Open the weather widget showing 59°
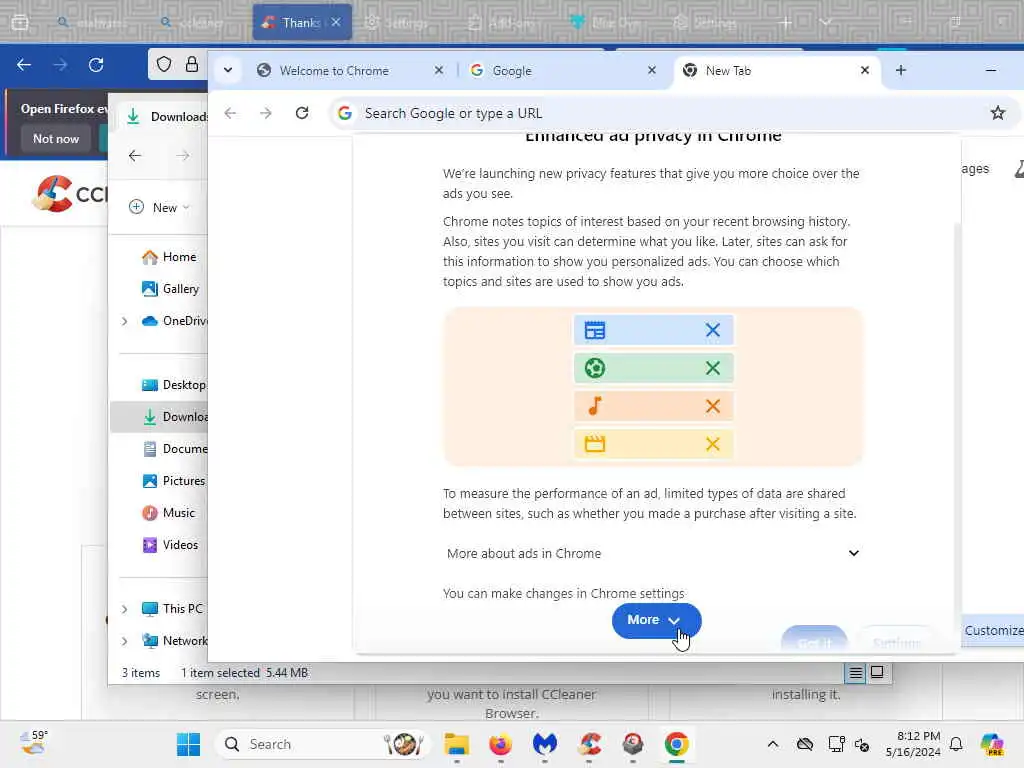The image size is (1024, 768). click(34, 743)
